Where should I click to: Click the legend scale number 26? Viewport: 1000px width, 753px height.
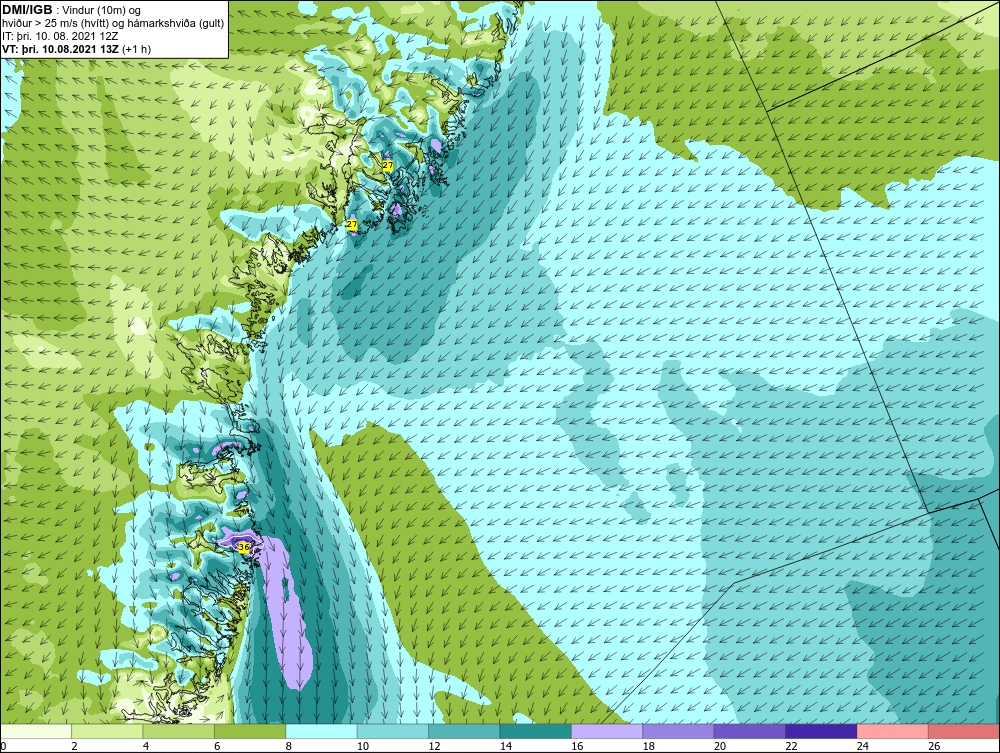pos(934,746)
